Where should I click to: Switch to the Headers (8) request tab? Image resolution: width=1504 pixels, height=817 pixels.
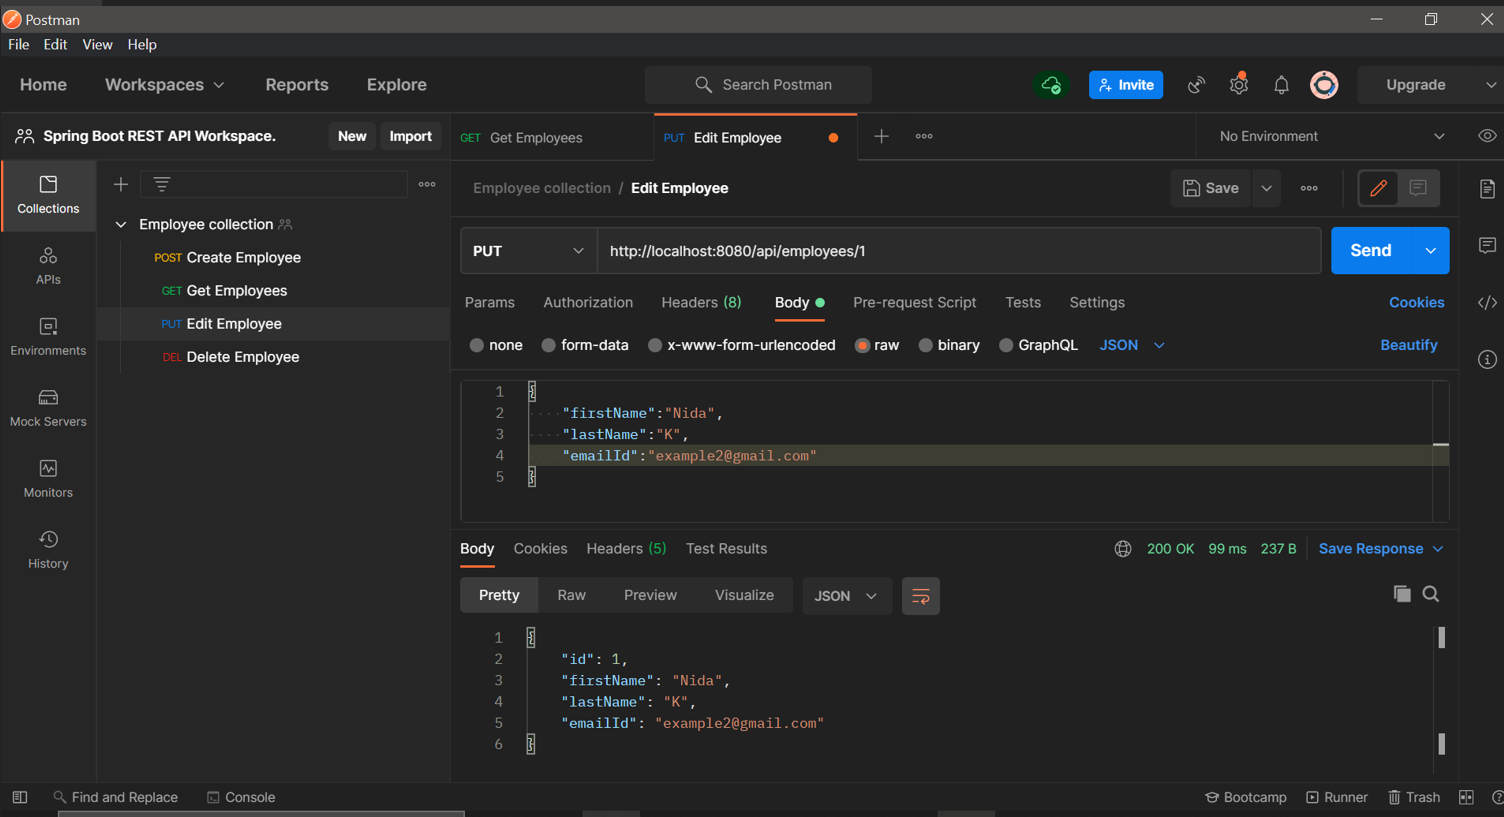click(x=701, y=303)
